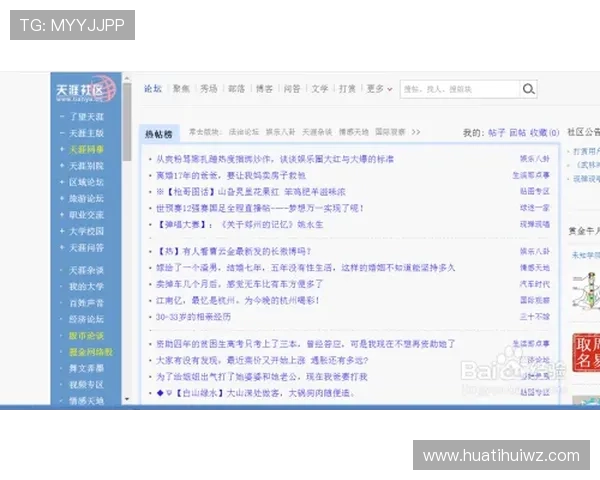600x480 pixels.
Task: Select 天涯杂谈 in the left sidebar
Action: point(86,270)
